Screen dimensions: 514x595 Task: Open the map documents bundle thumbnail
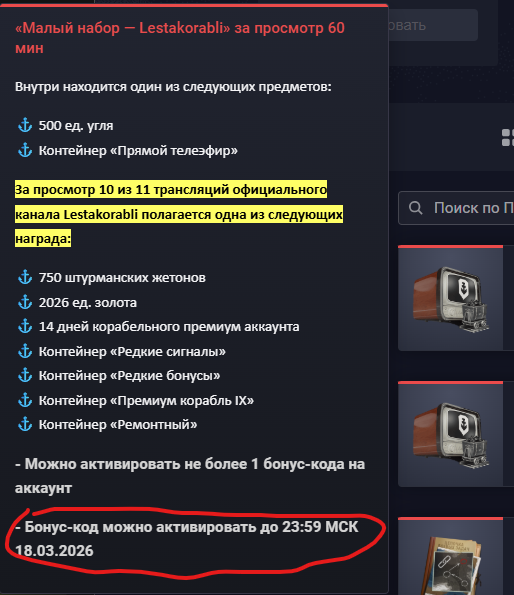(450, 556)
